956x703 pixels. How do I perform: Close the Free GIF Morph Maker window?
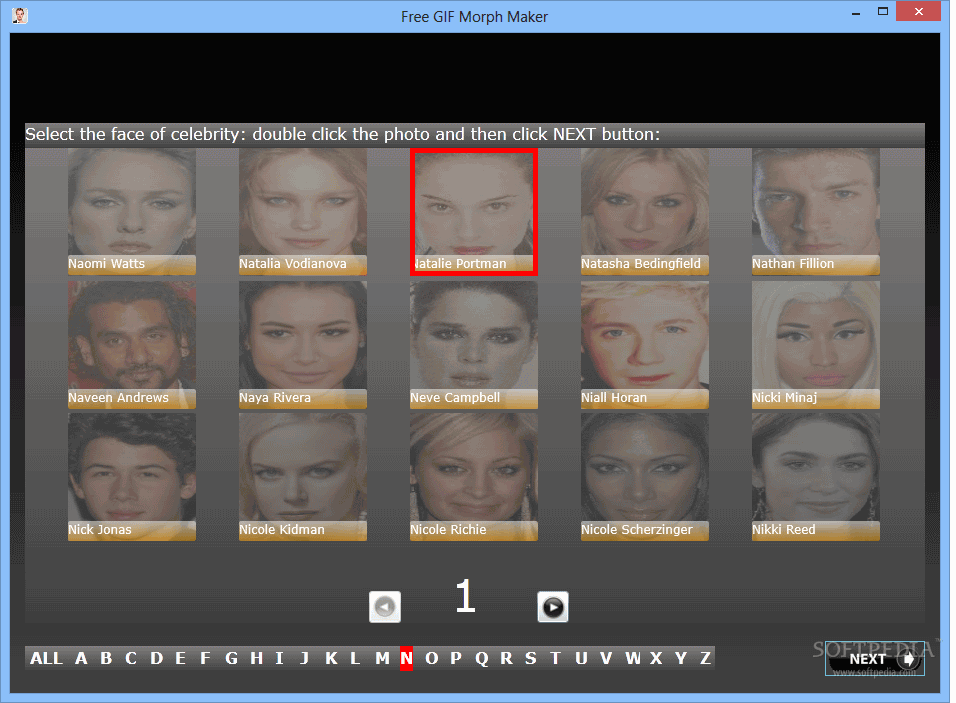click(x=919, y=12)
